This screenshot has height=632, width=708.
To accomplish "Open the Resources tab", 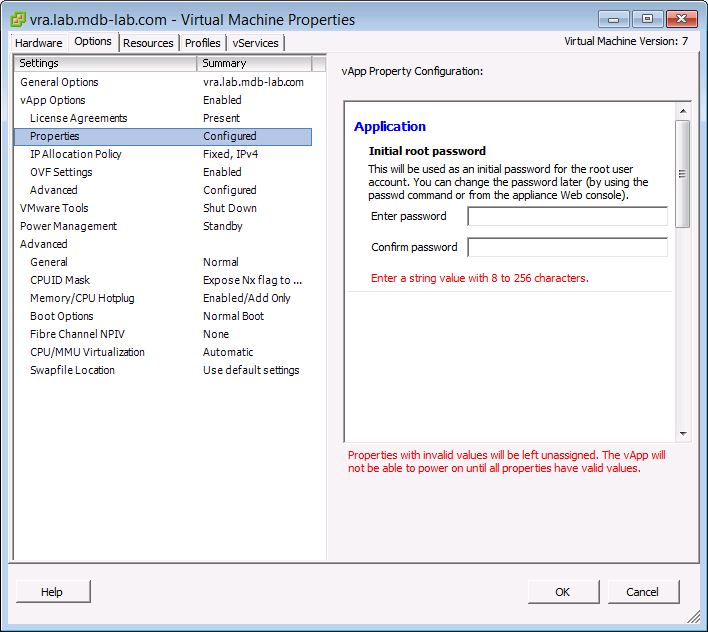I will [x=148, y=43].
